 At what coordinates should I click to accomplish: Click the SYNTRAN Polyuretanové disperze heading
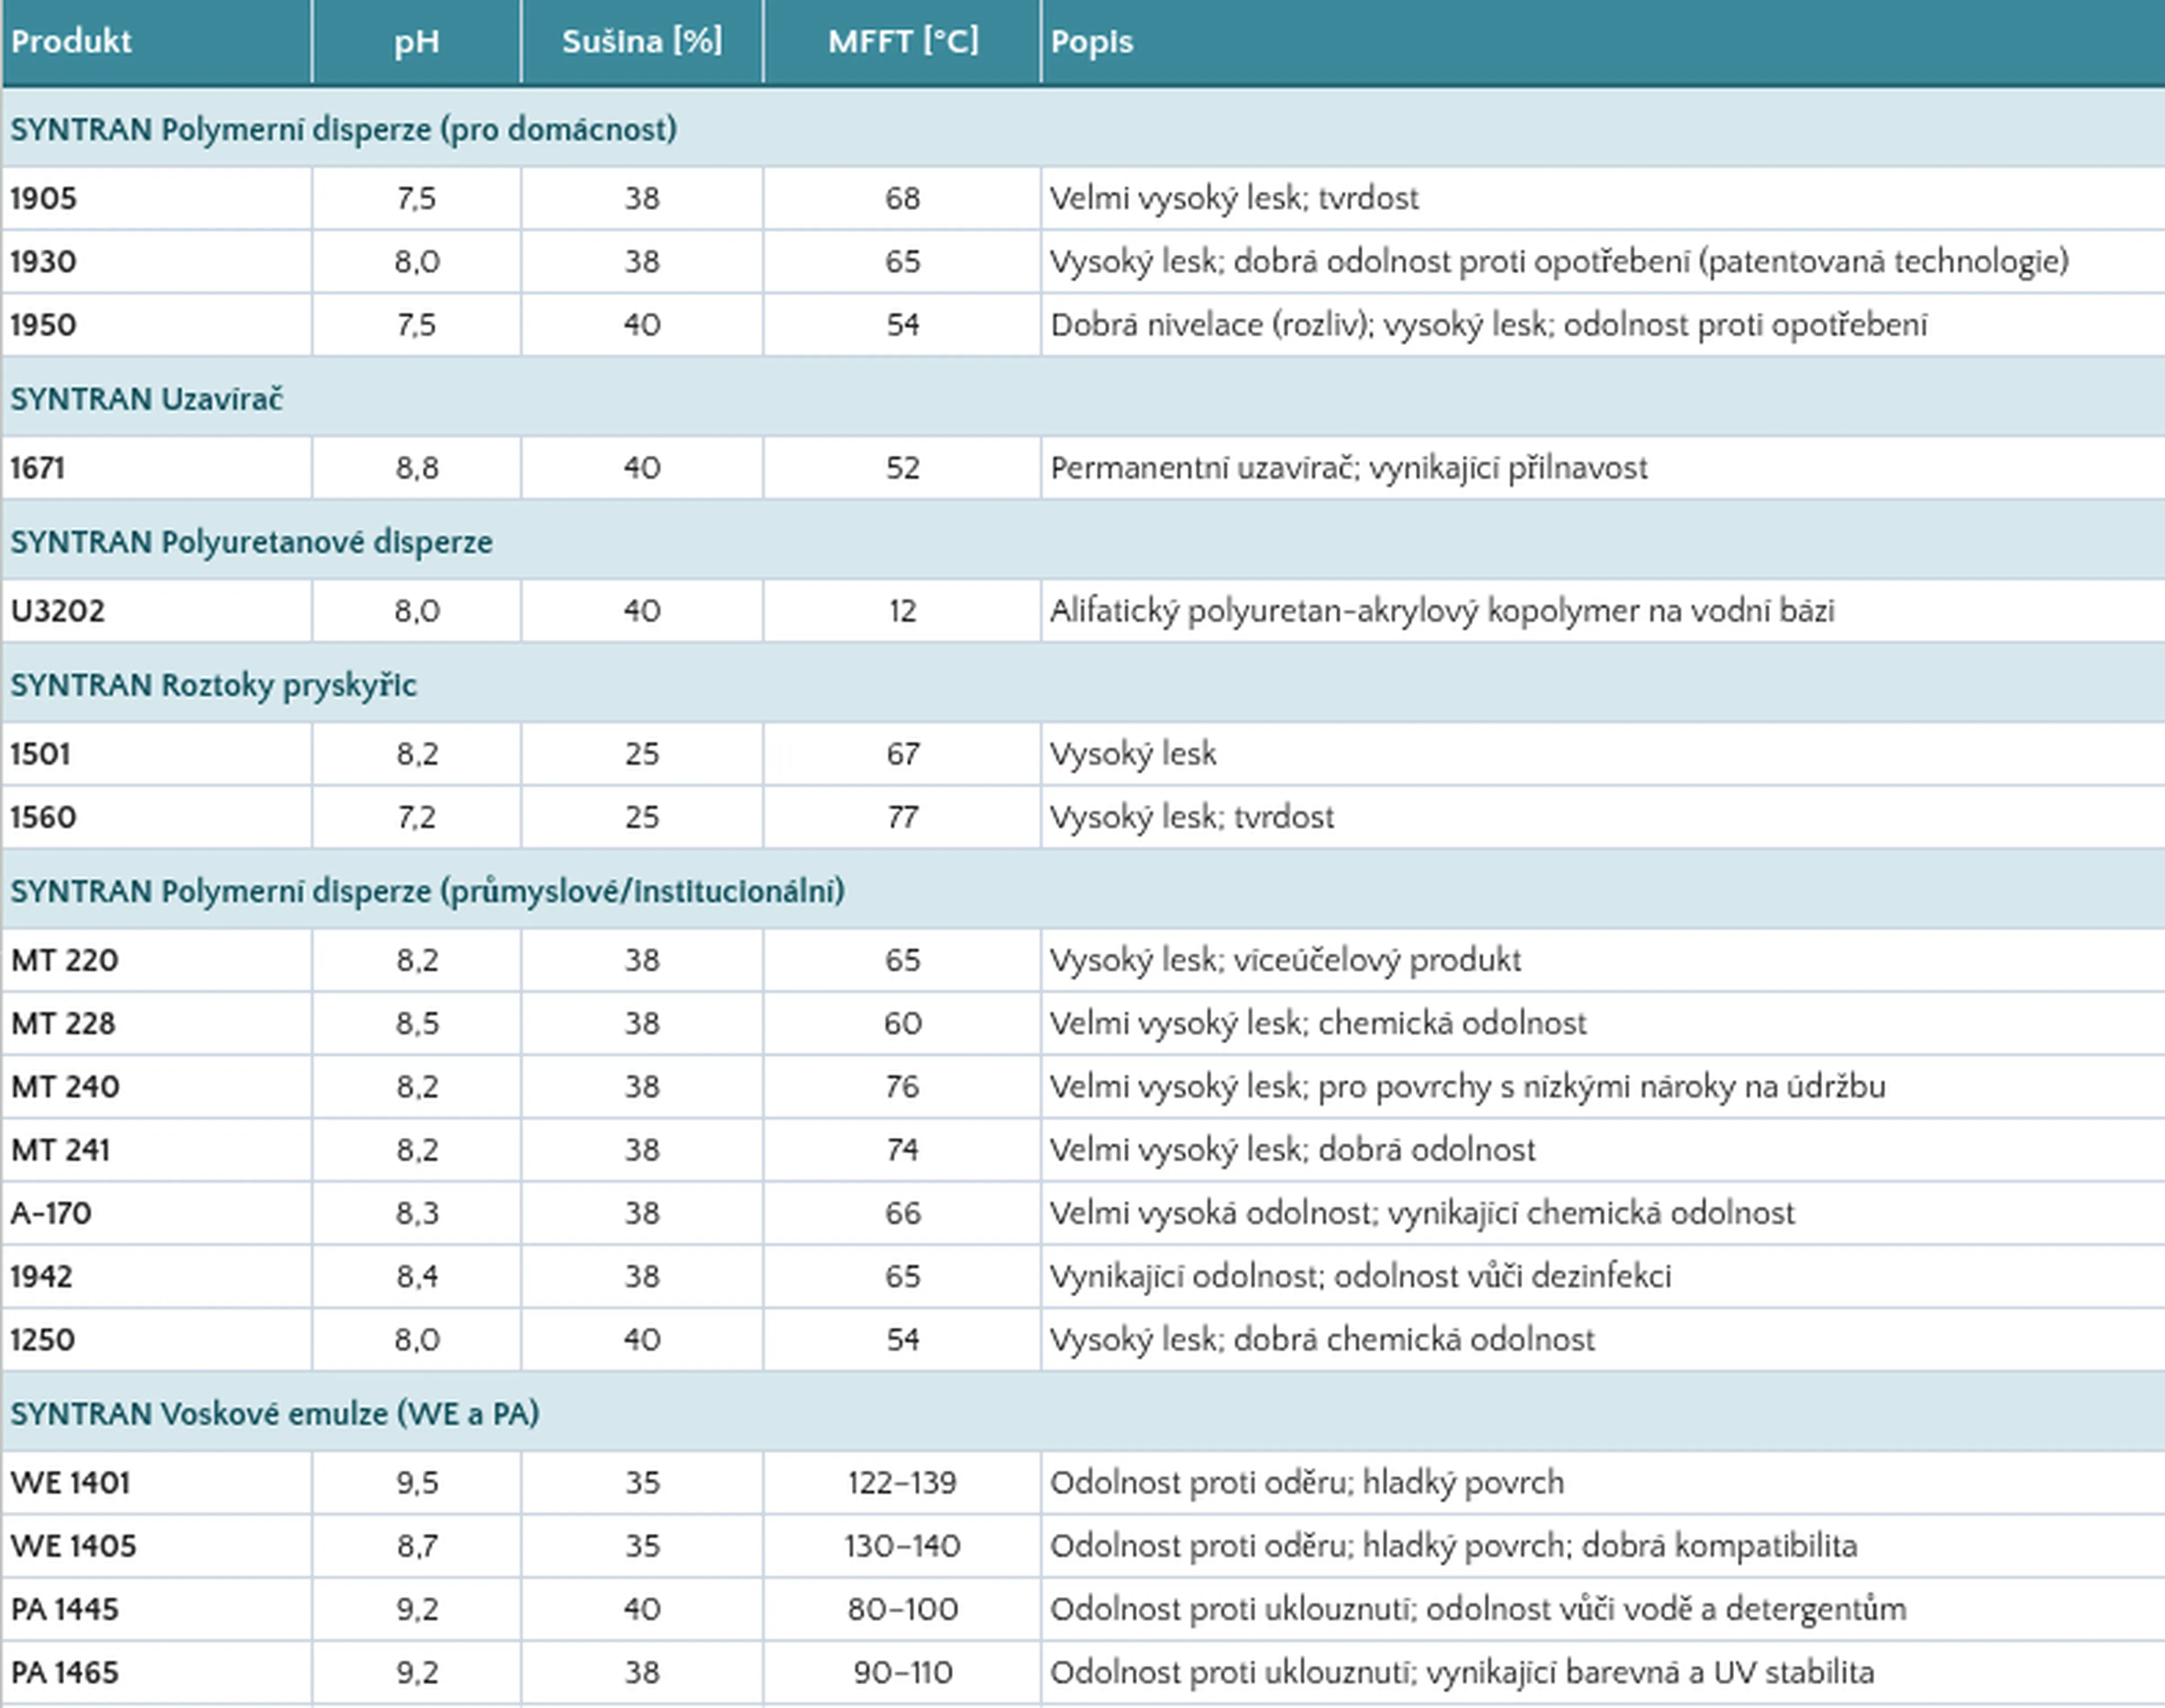pos(252,542)
